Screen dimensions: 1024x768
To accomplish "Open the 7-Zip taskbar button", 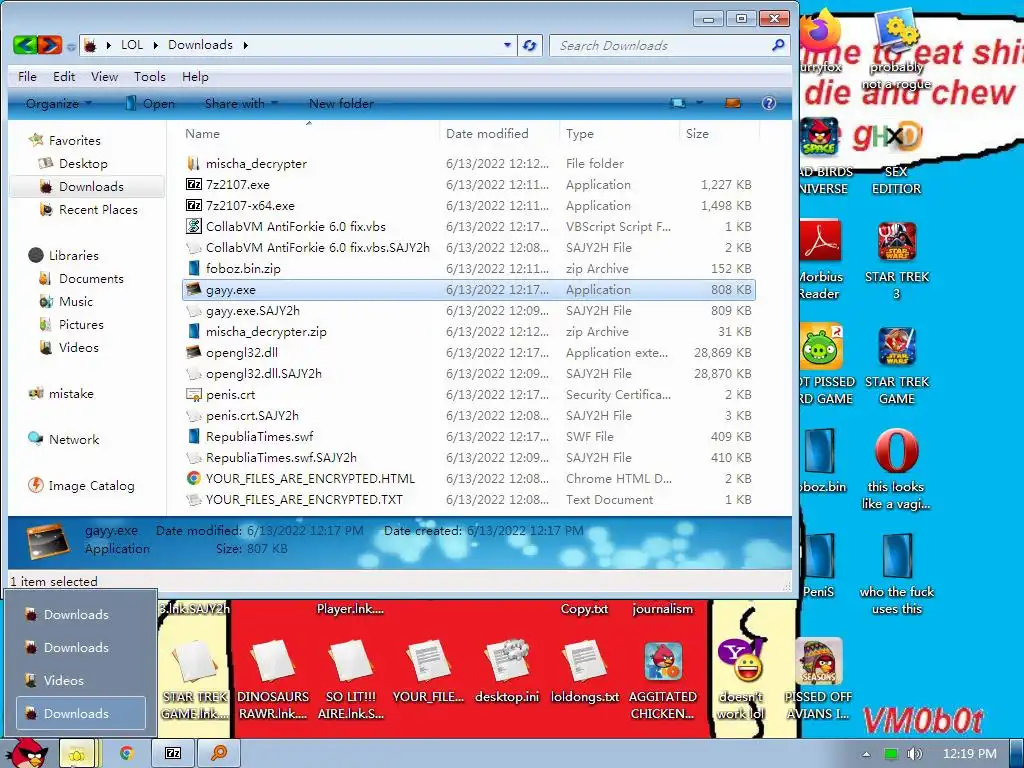I will (x=173, y=753).
